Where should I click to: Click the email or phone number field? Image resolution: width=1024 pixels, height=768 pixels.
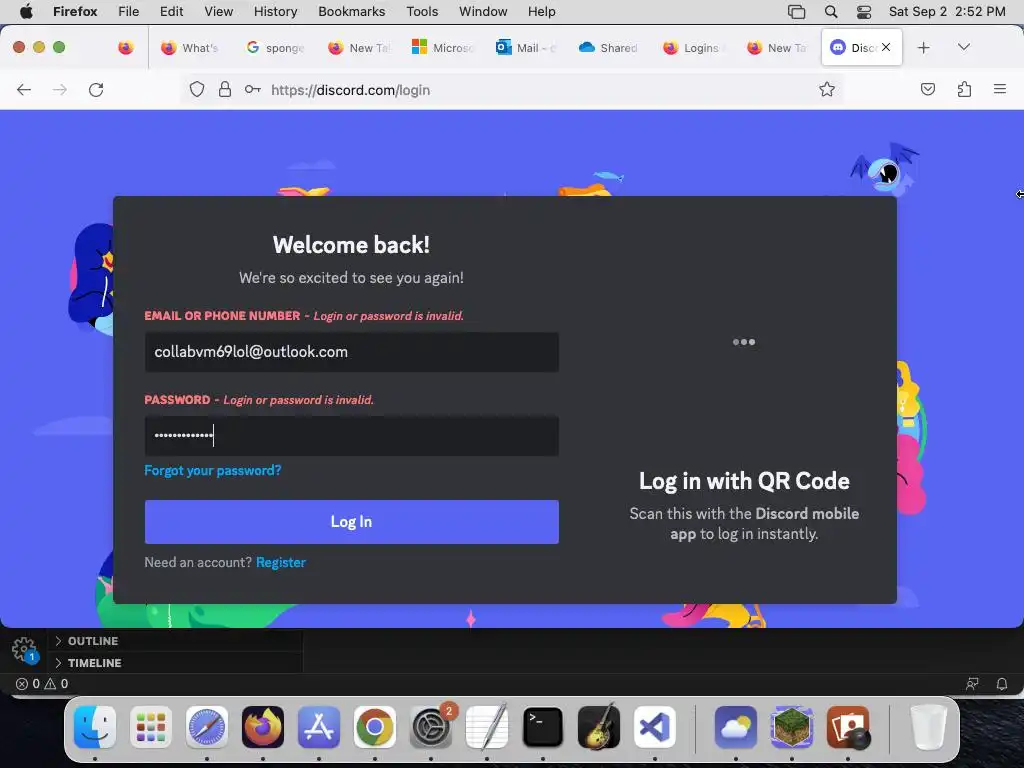click(x=351, y=352)
